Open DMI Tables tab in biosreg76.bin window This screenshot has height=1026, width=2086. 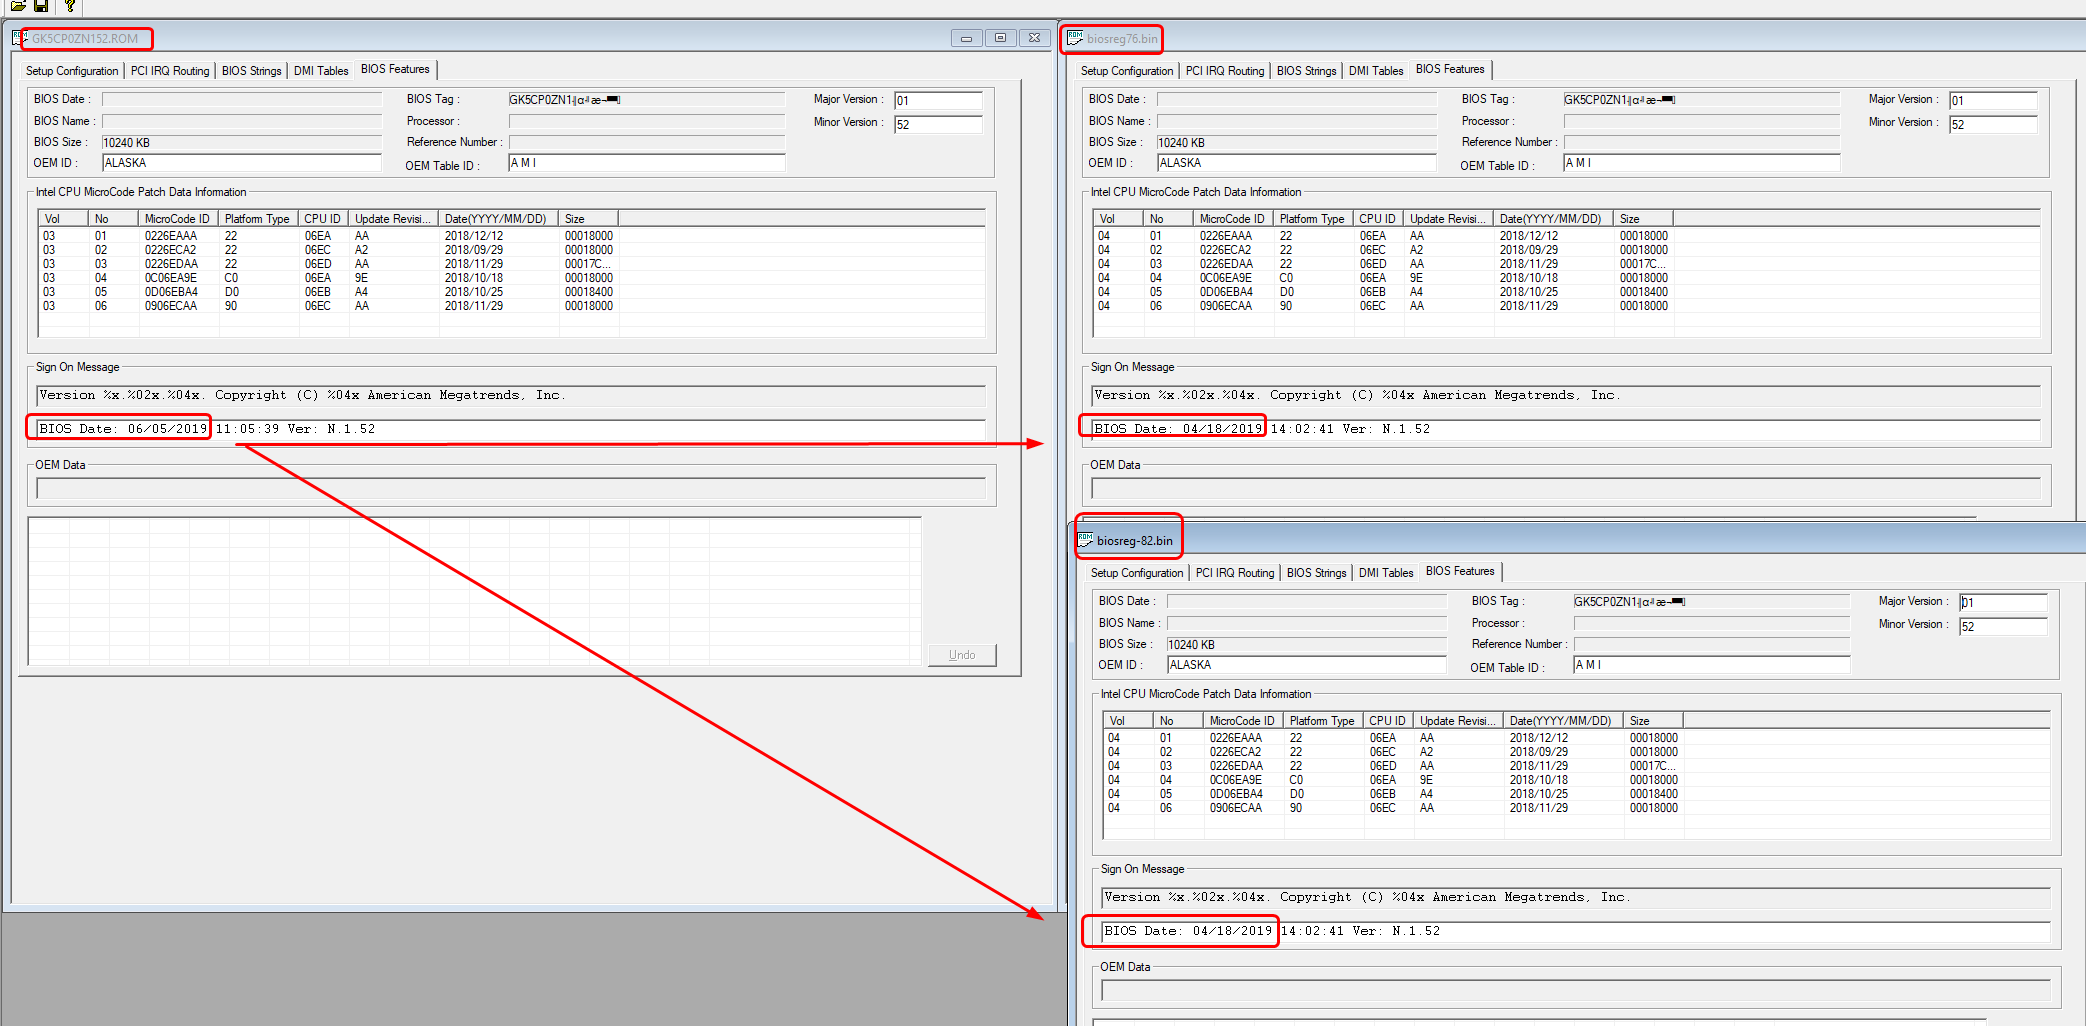(1376, 71)
